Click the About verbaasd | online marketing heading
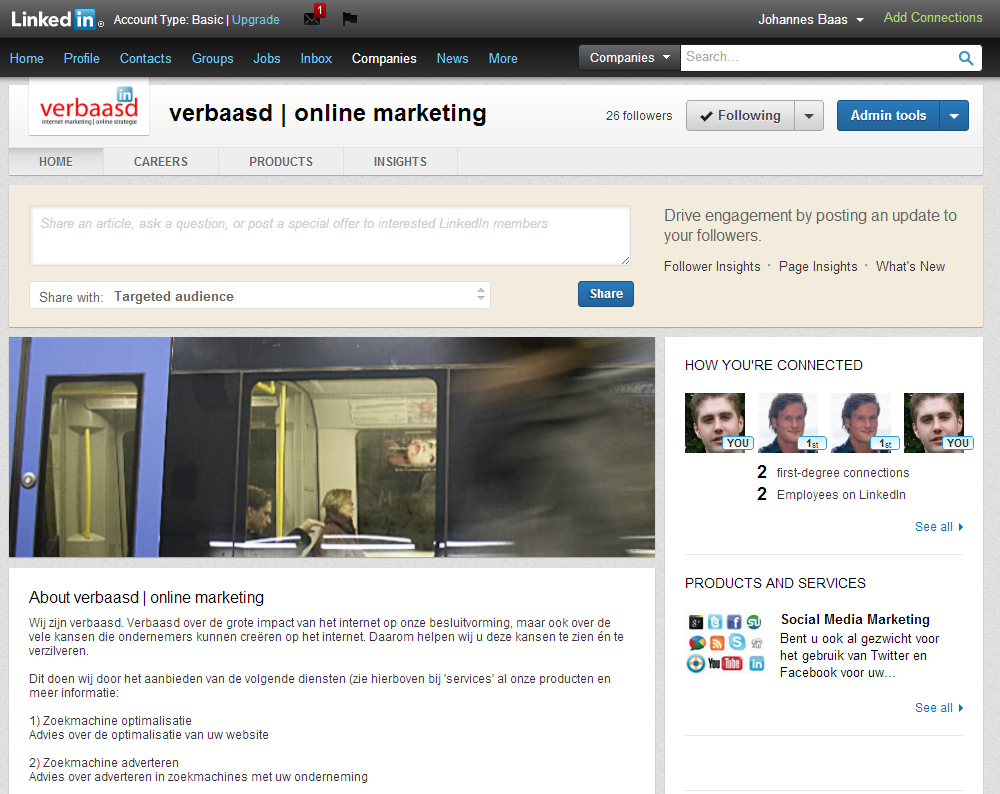This screenshot has width=1000, height=794. tap(146, 598)
